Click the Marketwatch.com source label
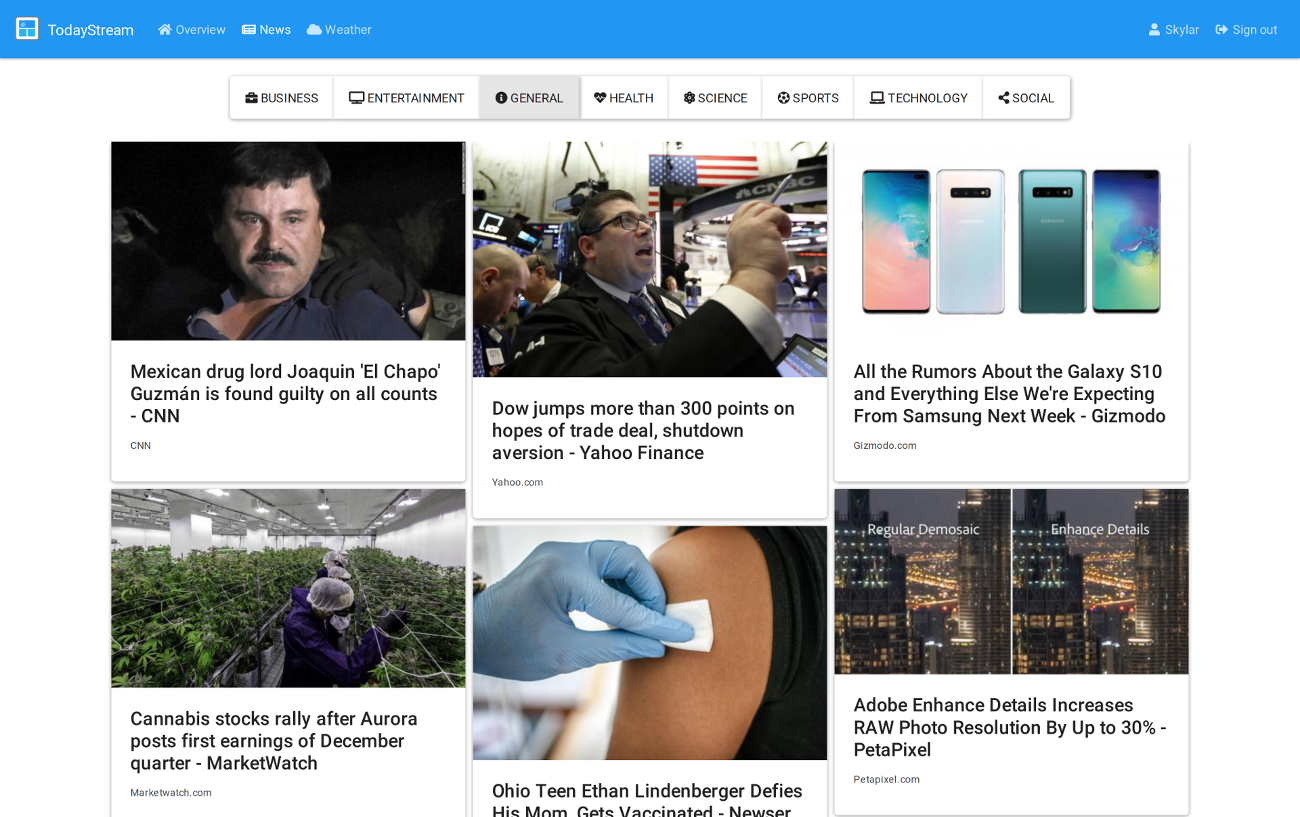This screenshot has height=817, width=1300. pyautogui.click(x=171, y=793)
